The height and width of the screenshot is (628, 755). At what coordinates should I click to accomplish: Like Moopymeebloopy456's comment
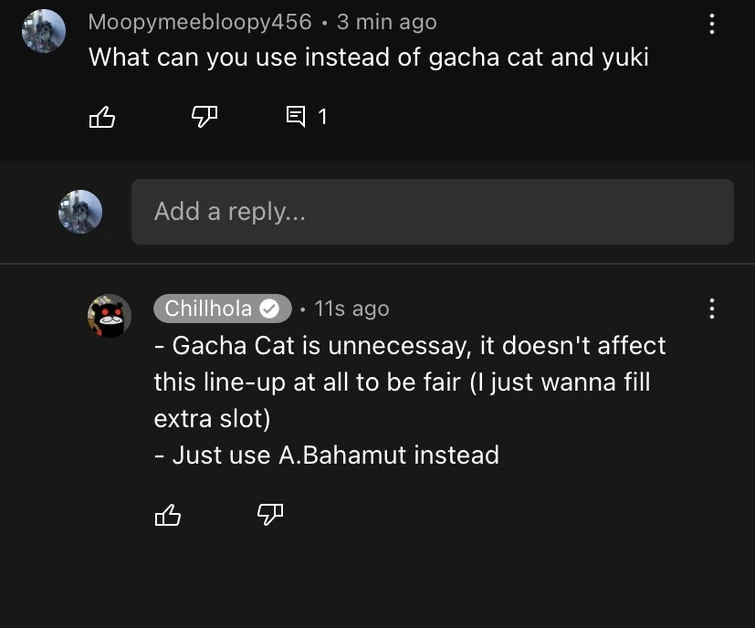pyautogui.click(x=102, y=118)
